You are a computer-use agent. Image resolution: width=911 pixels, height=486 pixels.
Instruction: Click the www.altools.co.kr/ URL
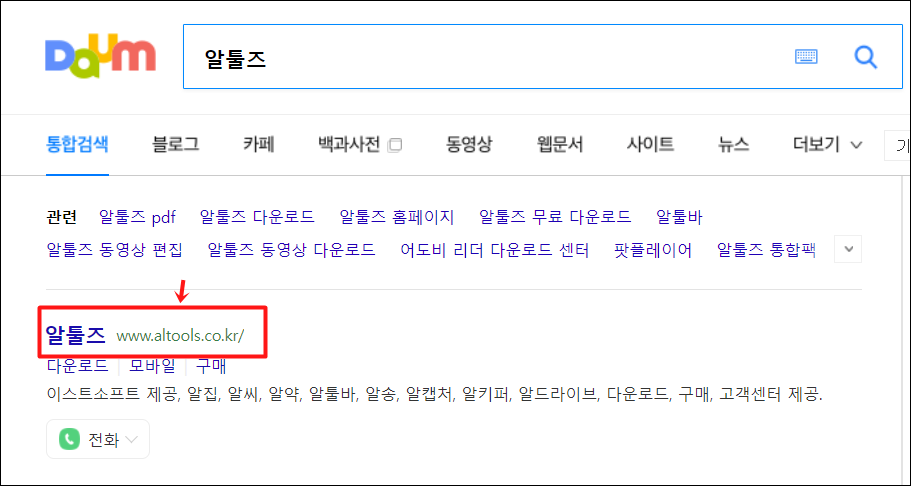click(181, 336)
